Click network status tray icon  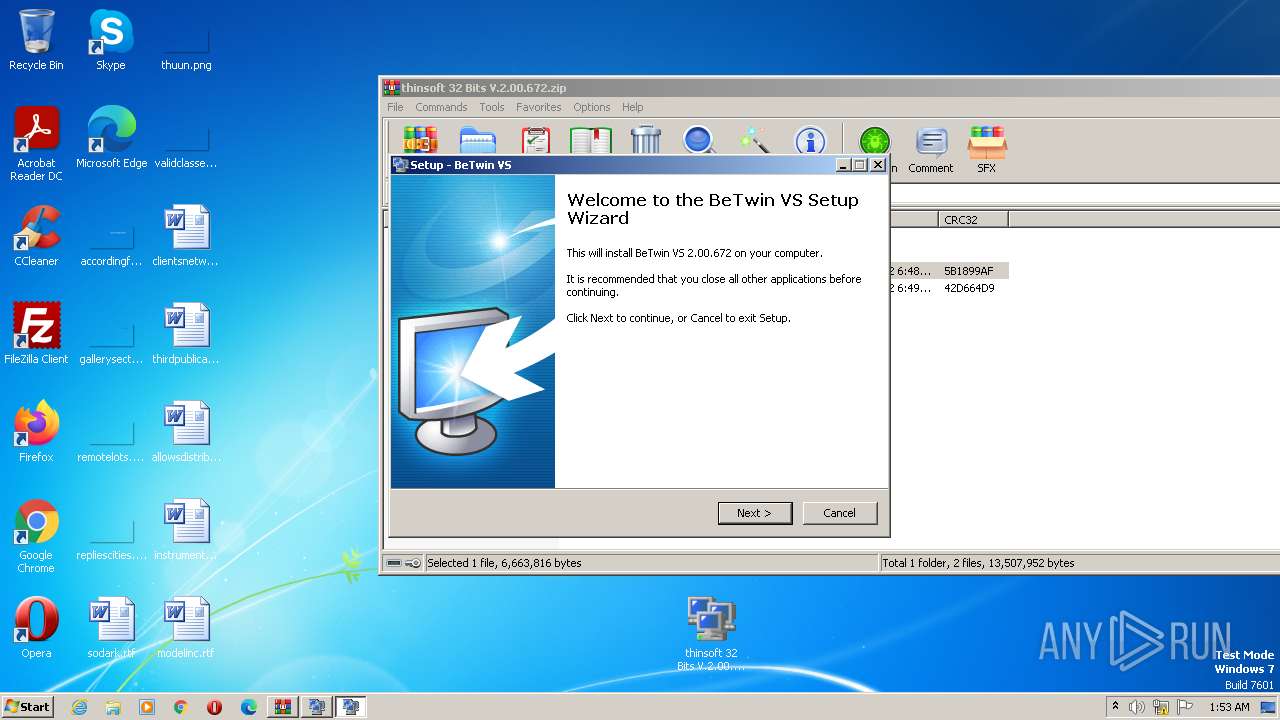pyautogui.click(x=1161, y=707)
